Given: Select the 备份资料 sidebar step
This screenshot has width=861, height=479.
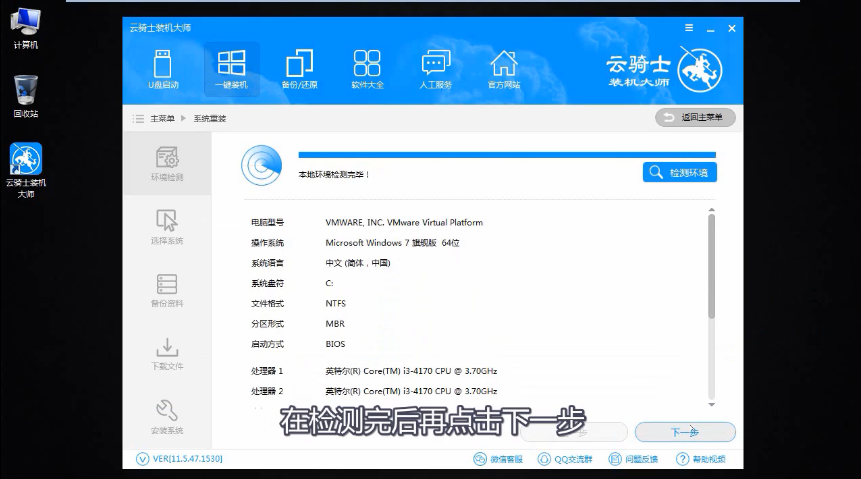Looking at the screenshot, I should (x=167, y=290).
